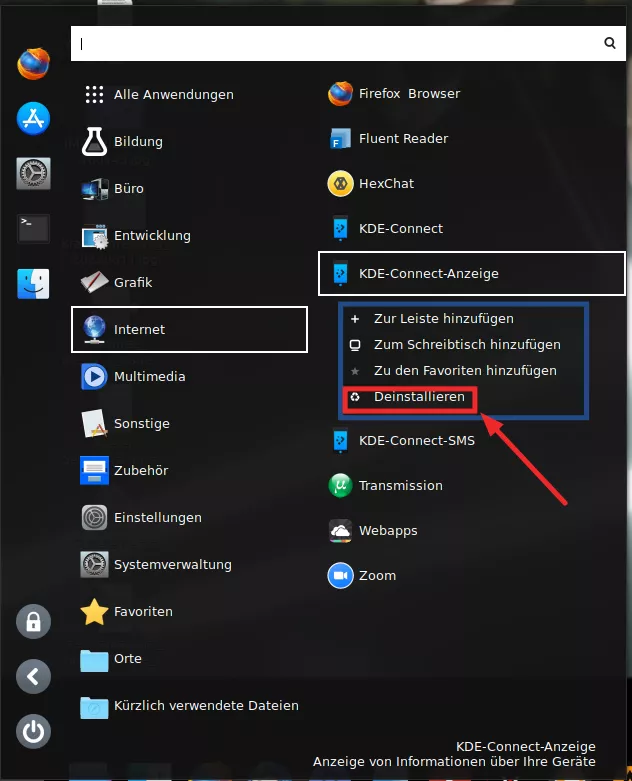Open the Systemverwaltung category
The width and height of the screenshot is (632, 781).
coord(189,564)
